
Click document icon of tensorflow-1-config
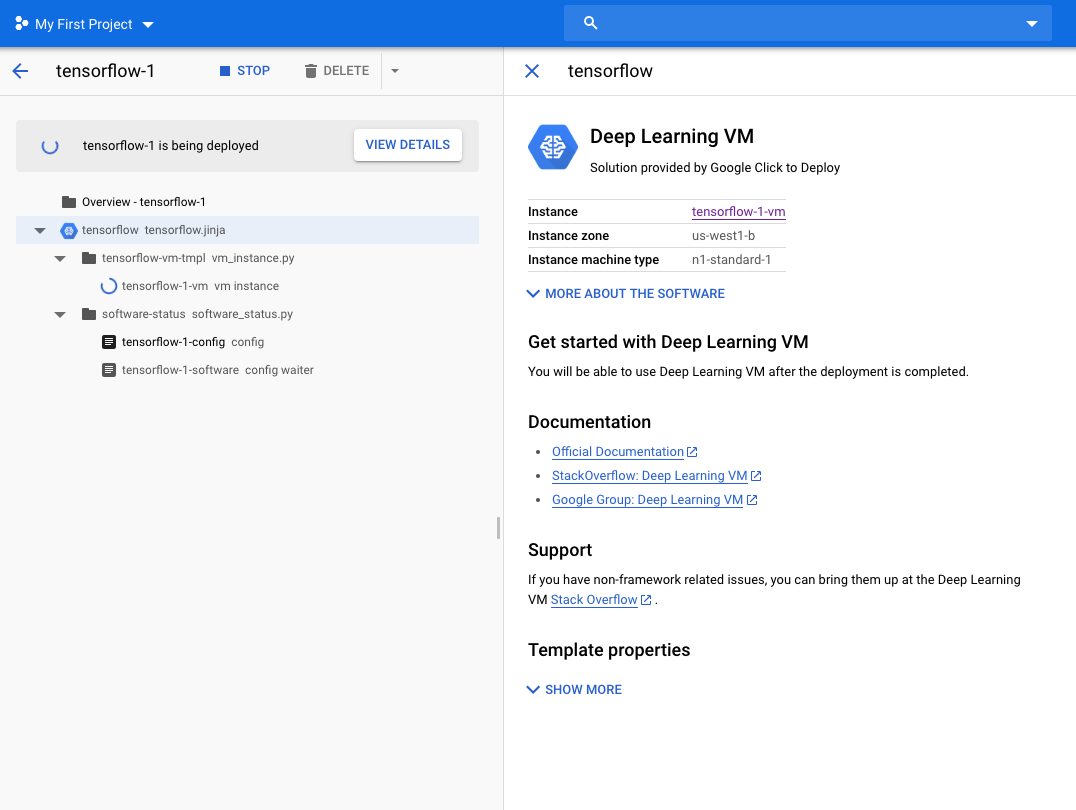point(108,342)
